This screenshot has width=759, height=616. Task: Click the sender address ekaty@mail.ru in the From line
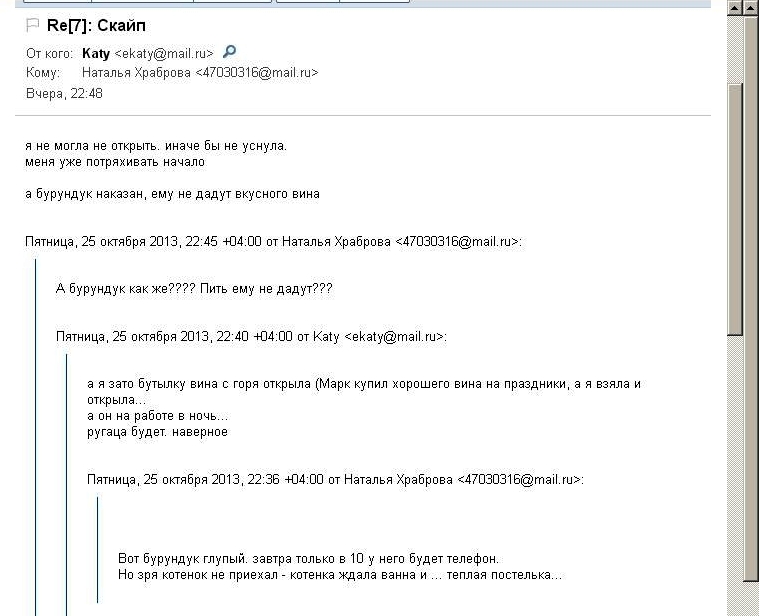tap(164, 53)
